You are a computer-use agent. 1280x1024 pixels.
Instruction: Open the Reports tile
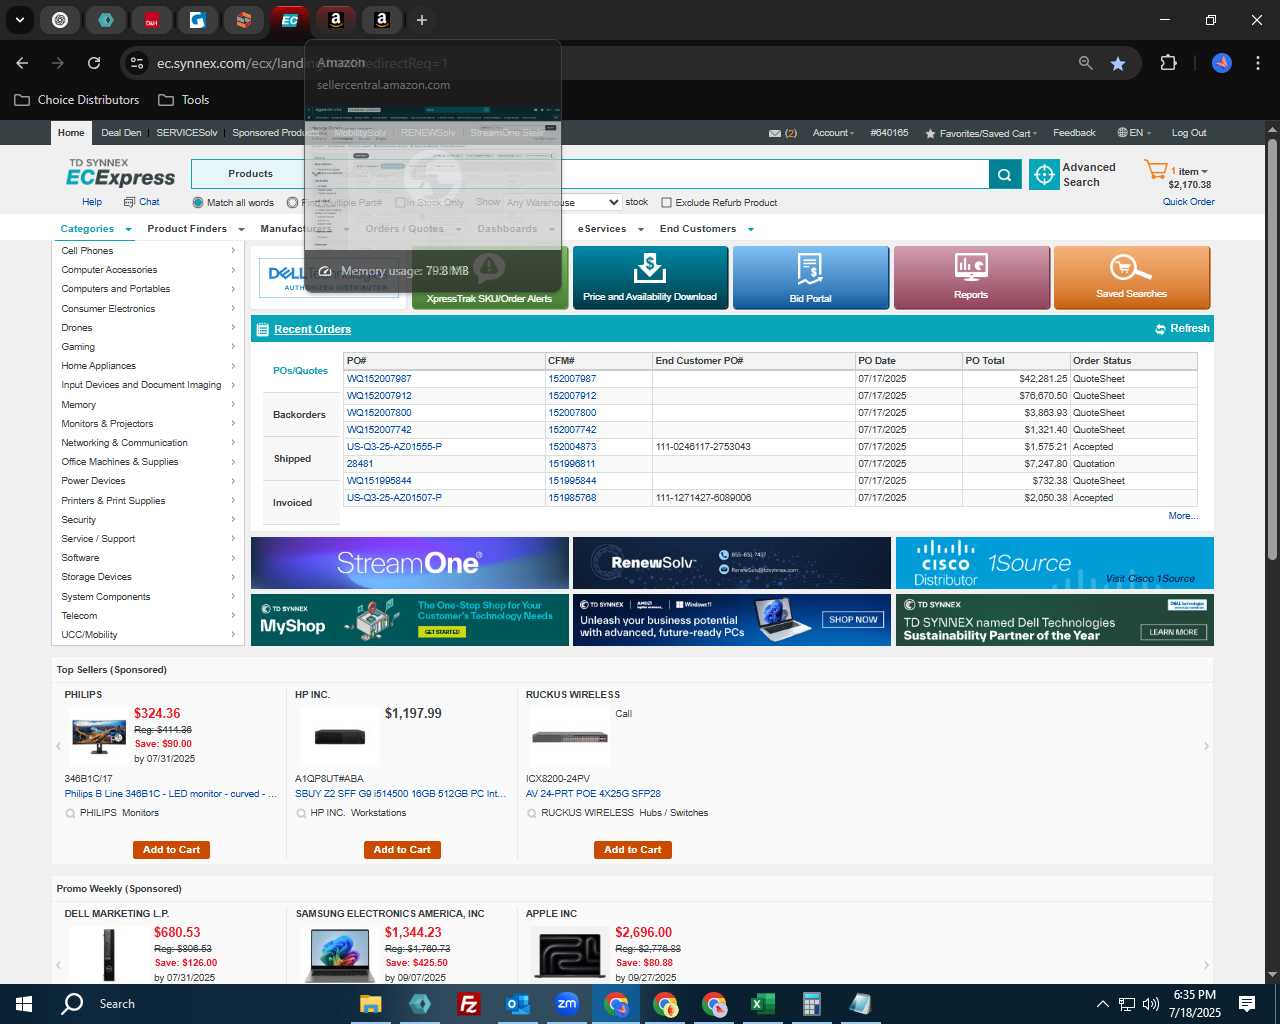[971, 278]
